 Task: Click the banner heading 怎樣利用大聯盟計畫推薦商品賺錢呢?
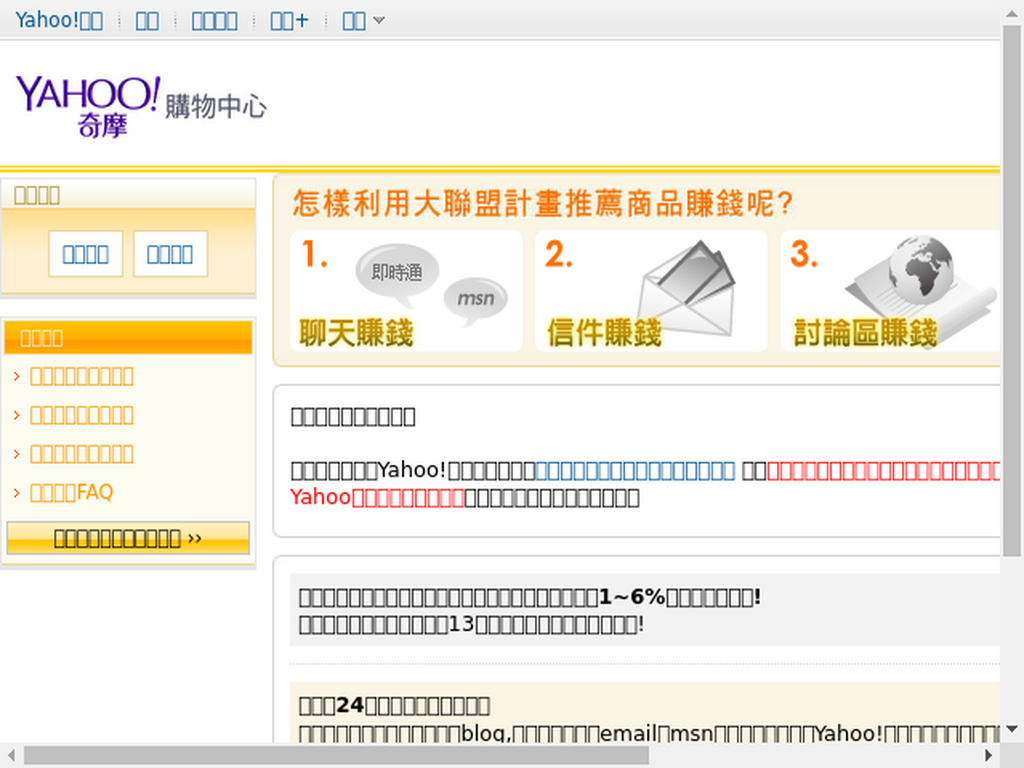pos(542,203)
